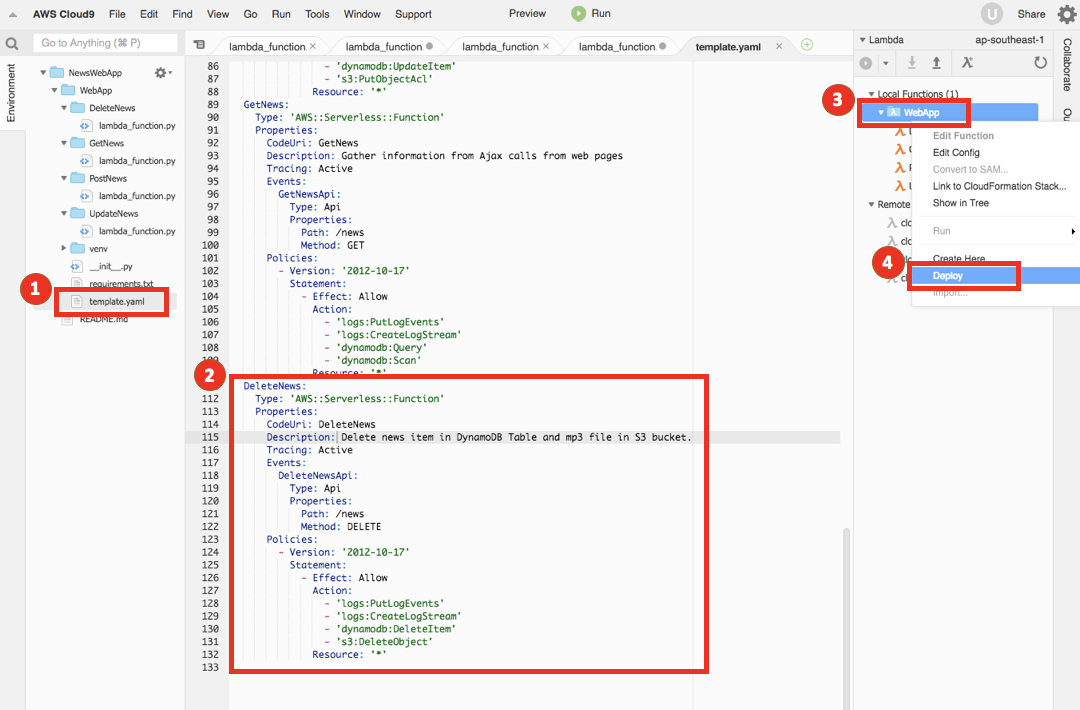The width and height of the screenshot is (1080, 710).
Task: Switch to the Environment side tab
Action: point(11,93)
